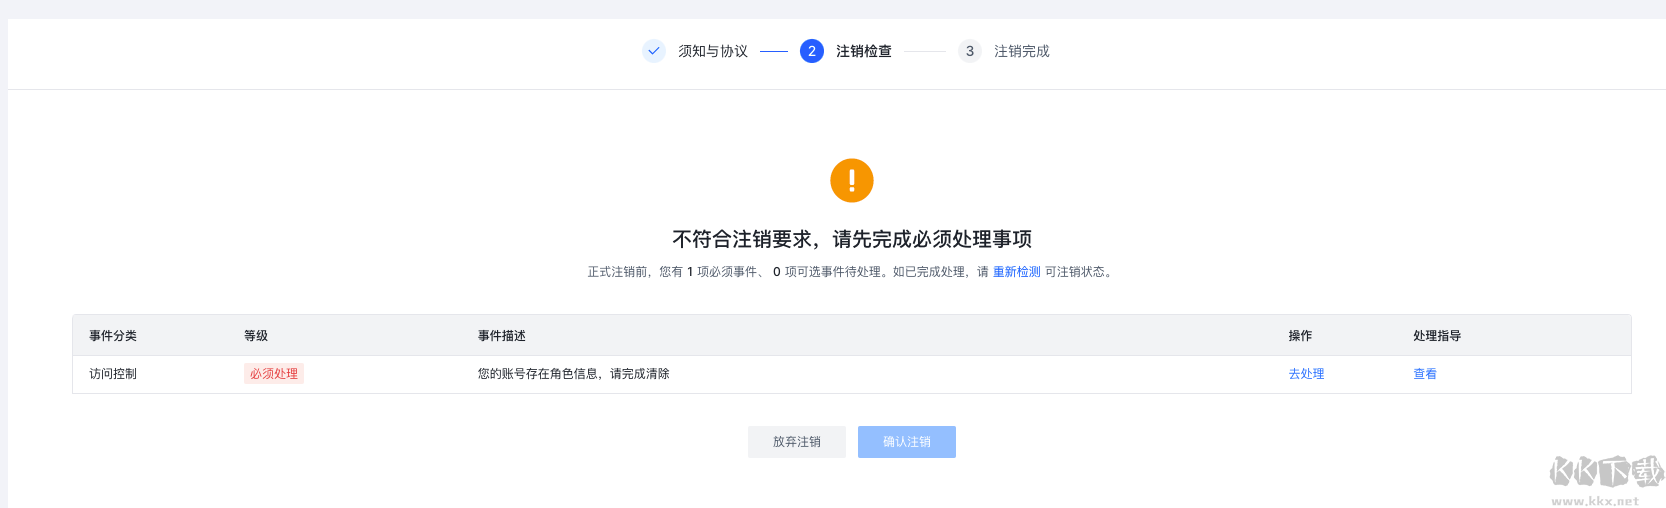Click the red 必须处理 level tag
This screenshot has width=1666, height=508.
tap(274, 374)
